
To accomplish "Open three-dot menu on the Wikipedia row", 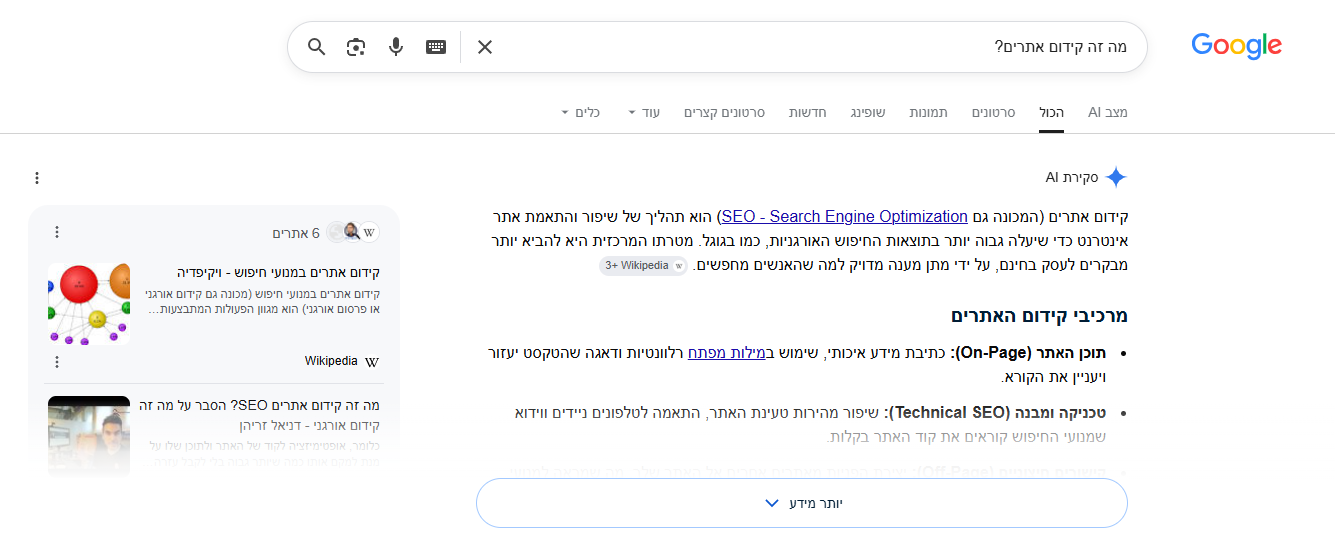I will [x=57, y=361].
